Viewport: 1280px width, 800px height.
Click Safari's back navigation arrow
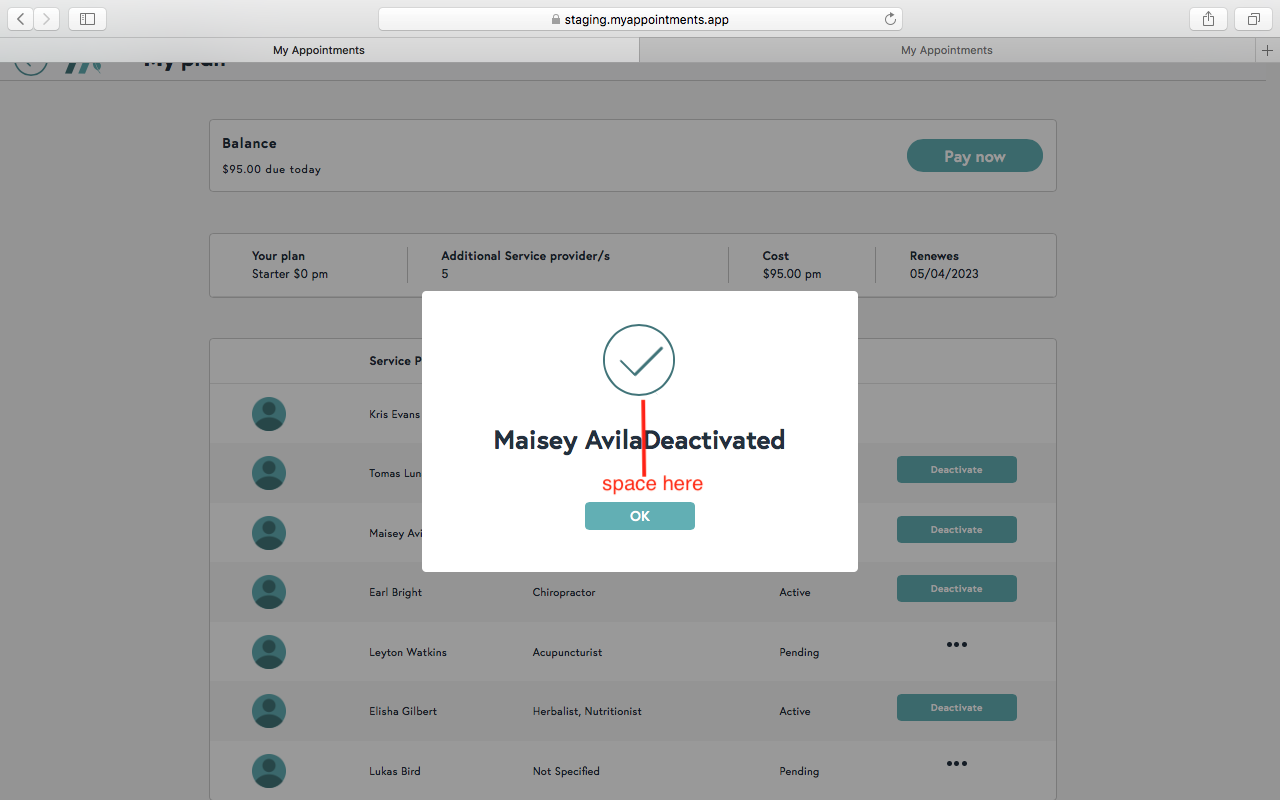[x=21, y=19]
